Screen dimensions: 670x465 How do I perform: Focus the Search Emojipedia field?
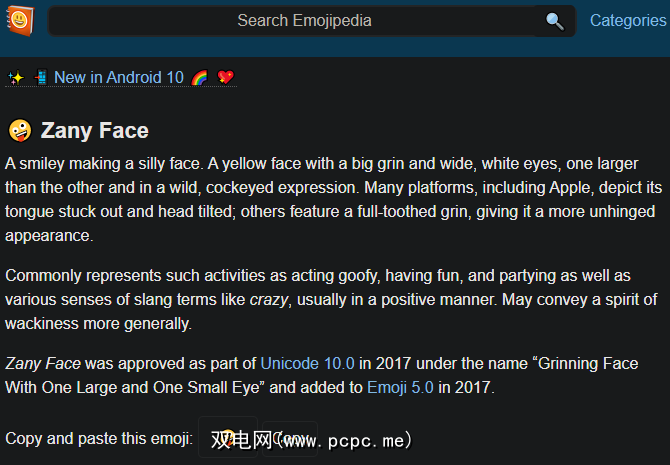coord(305,20)
